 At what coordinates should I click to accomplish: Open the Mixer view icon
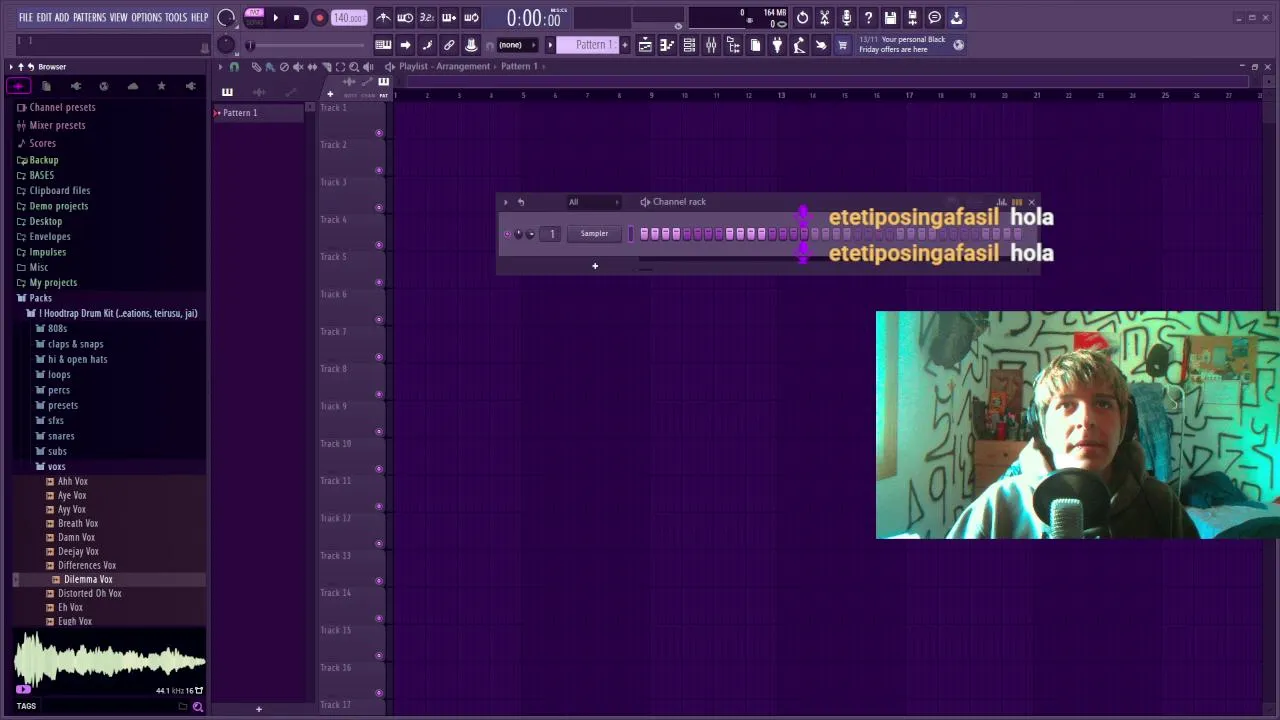711,45
